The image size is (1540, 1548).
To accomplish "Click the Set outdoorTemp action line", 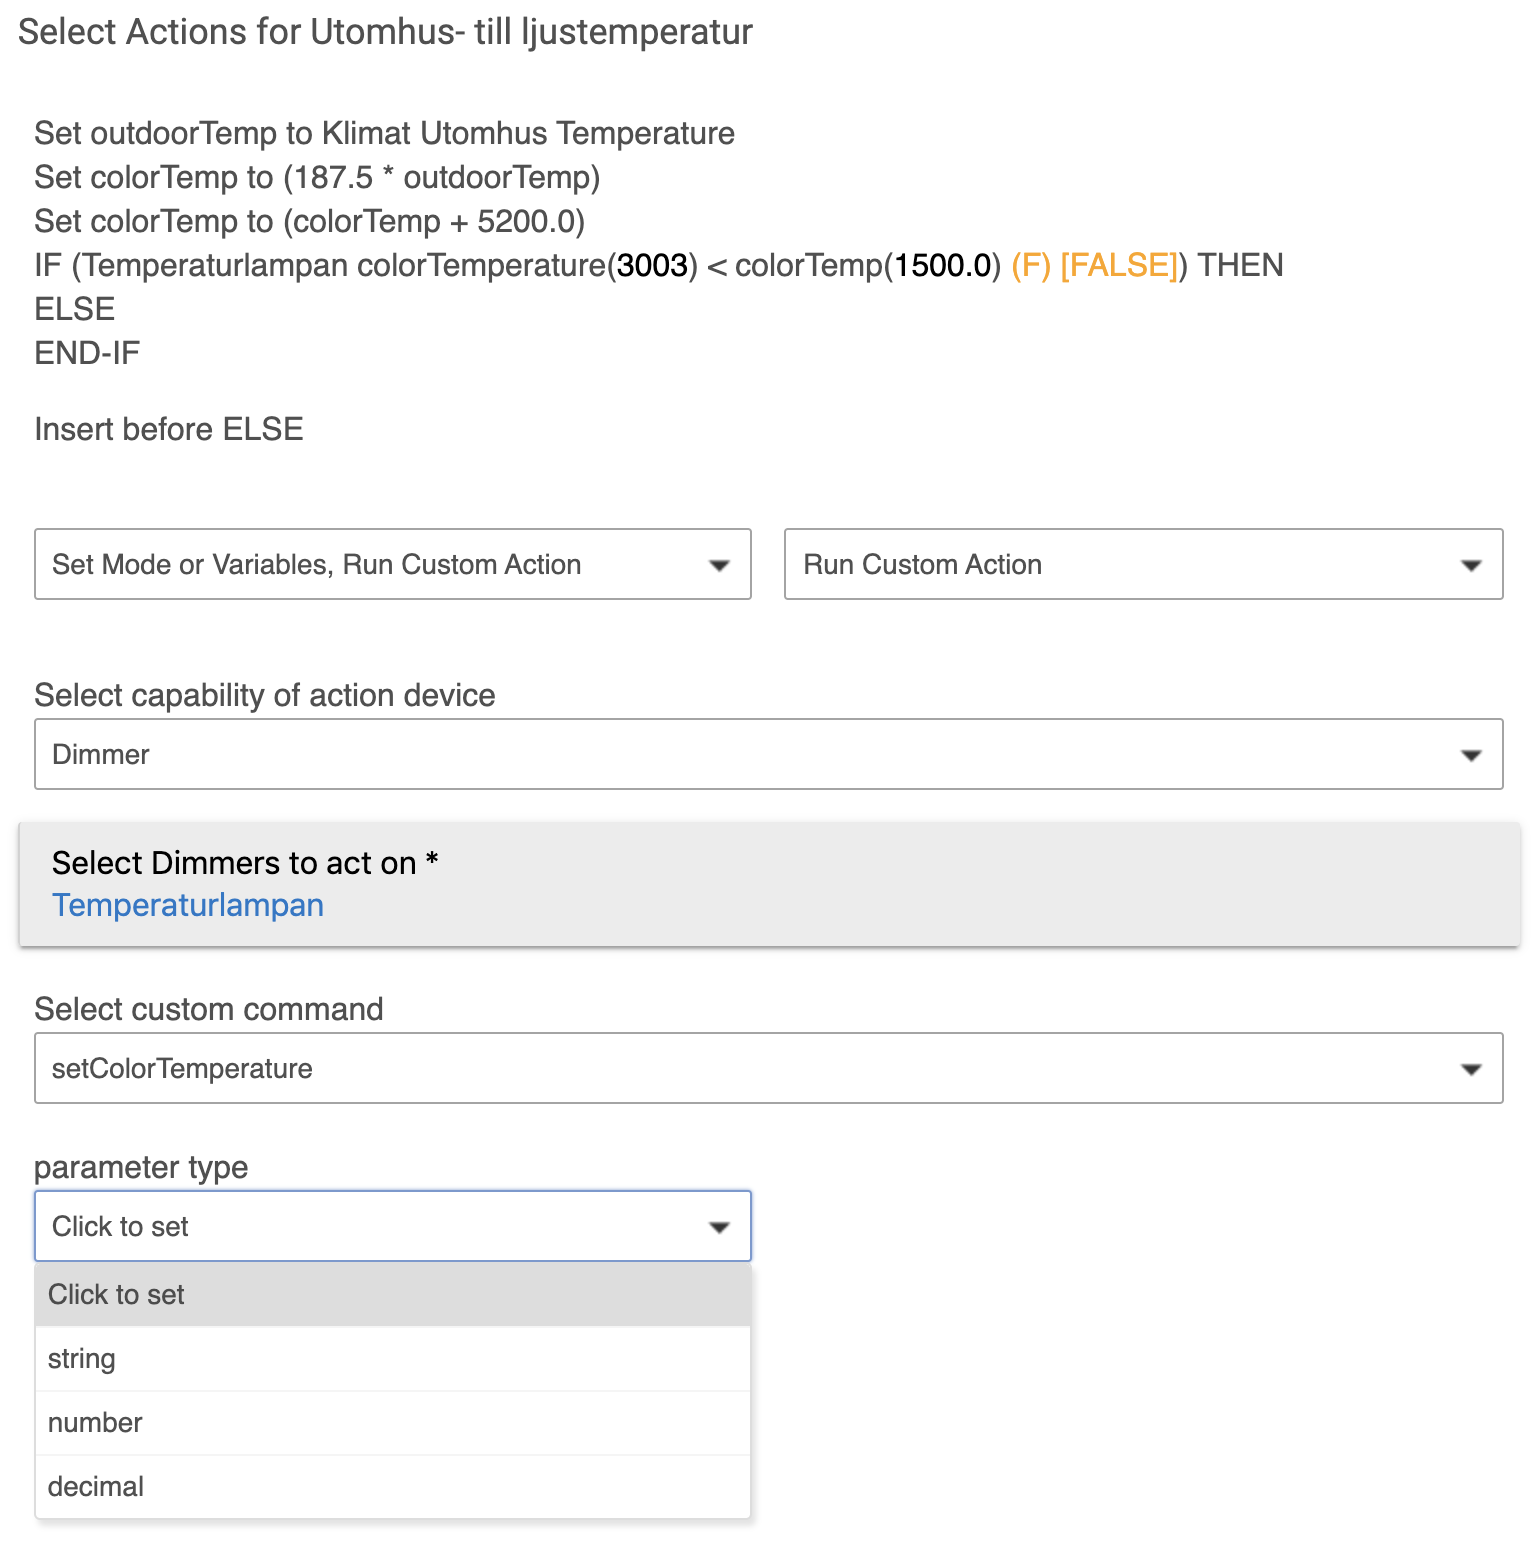I will 385,133.
